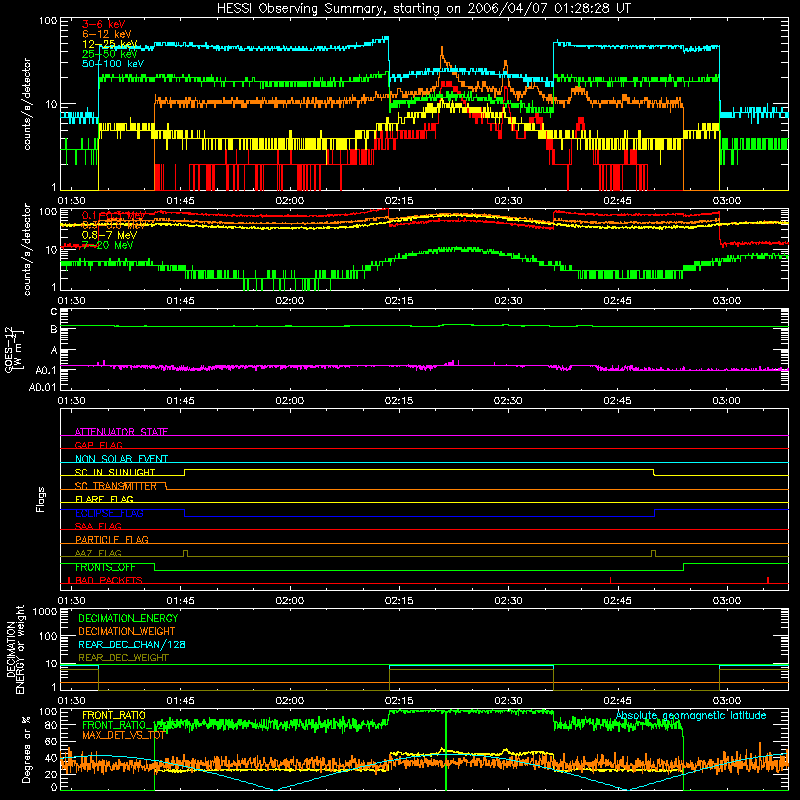This screenshot has height=800, width=800.
Task: Click '01:45' tick below the keV panel
Action: 181,201
